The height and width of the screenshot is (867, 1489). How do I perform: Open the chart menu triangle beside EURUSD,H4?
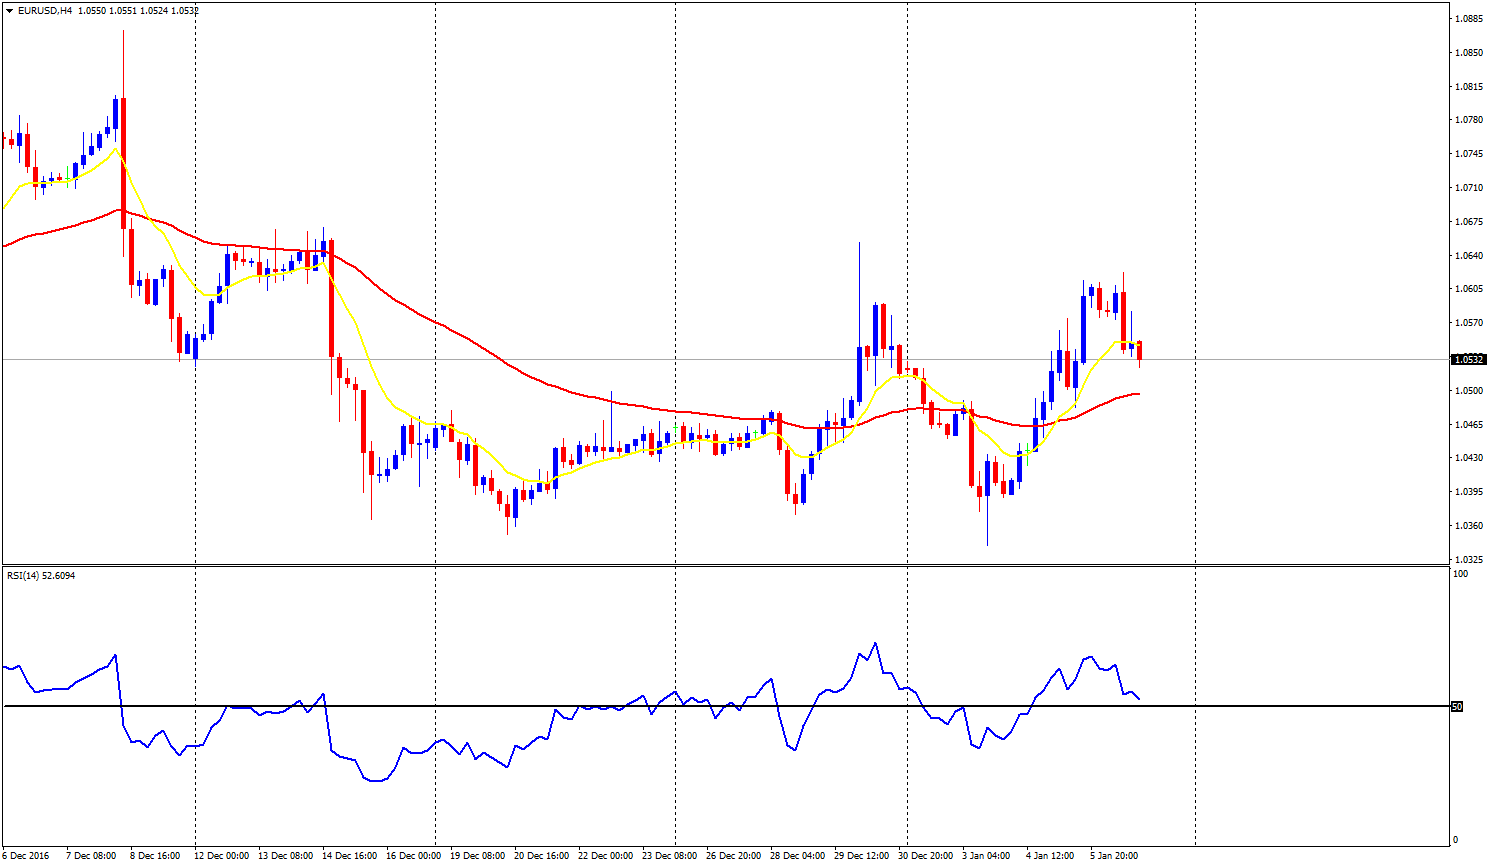(8, 11)
